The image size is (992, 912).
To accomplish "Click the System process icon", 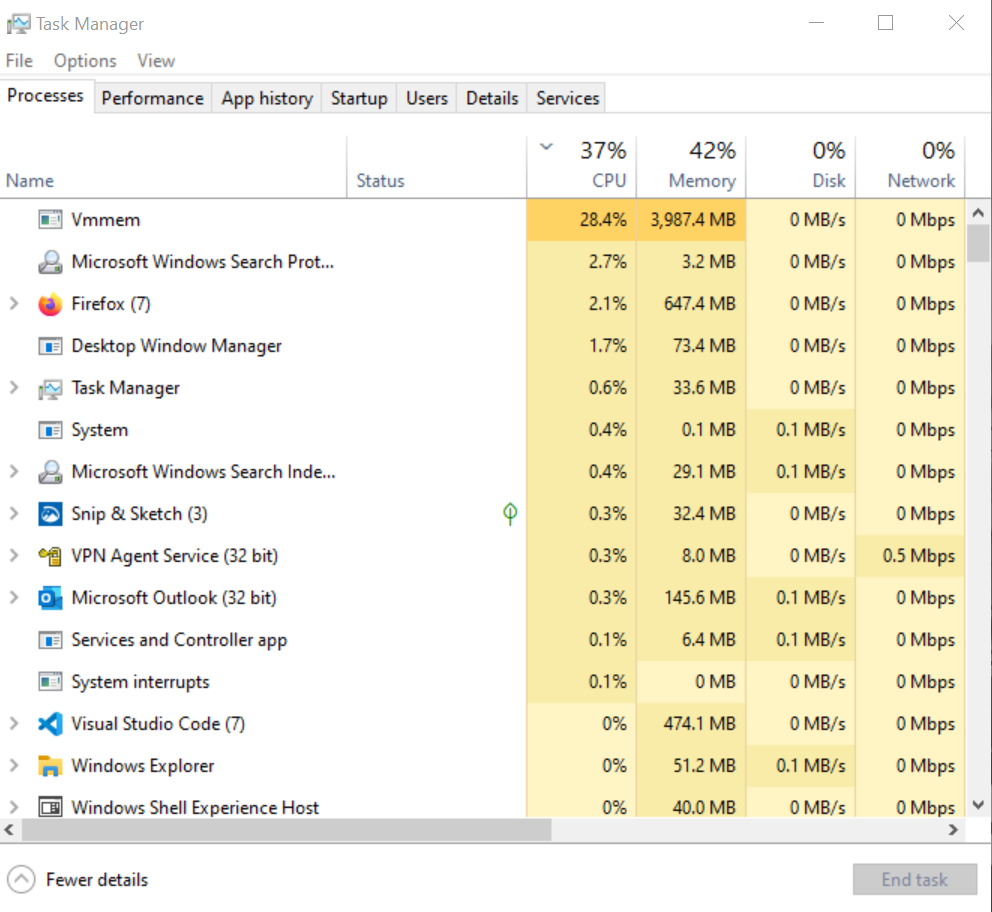I will [50, 430].
